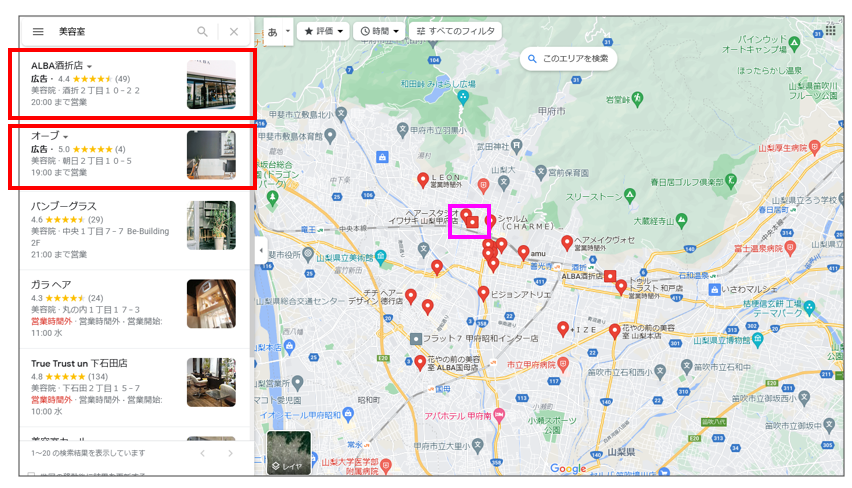The width and height of the screenshot is (852, 488).
Task: Open the hamburger menu beside the search box
Action: coord(38,32)
